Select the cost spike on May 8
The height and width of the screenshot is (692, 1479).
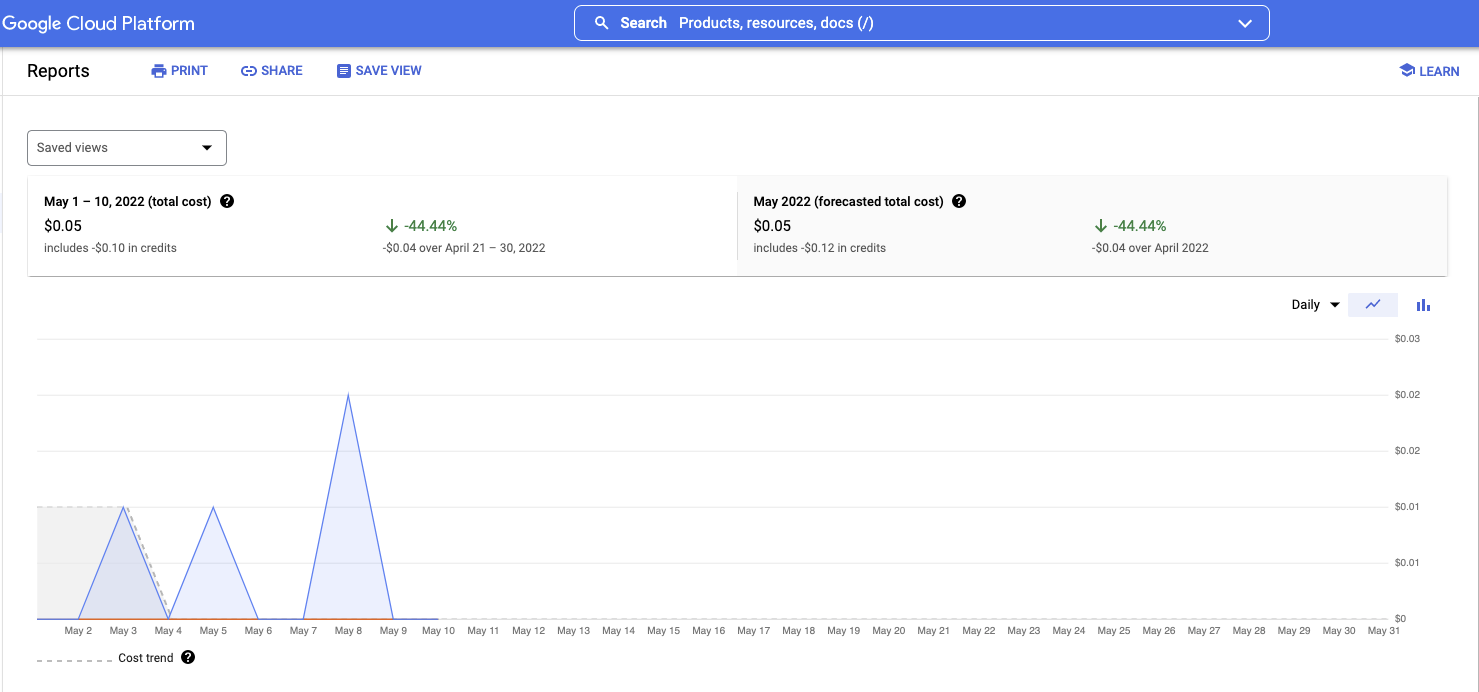(x=348, y=396)
